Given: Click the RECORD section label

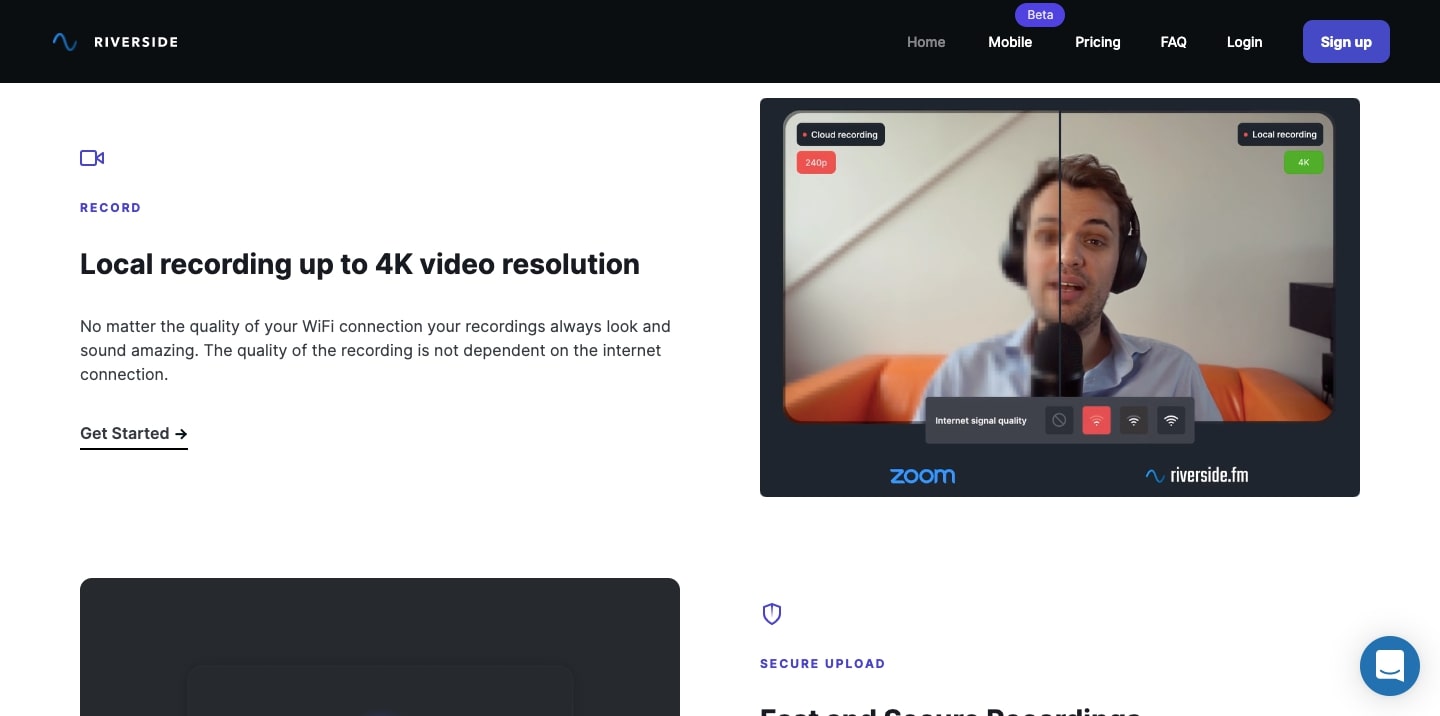Looking at the screenshot, I should pyautogui.click(x=110, y=208).
